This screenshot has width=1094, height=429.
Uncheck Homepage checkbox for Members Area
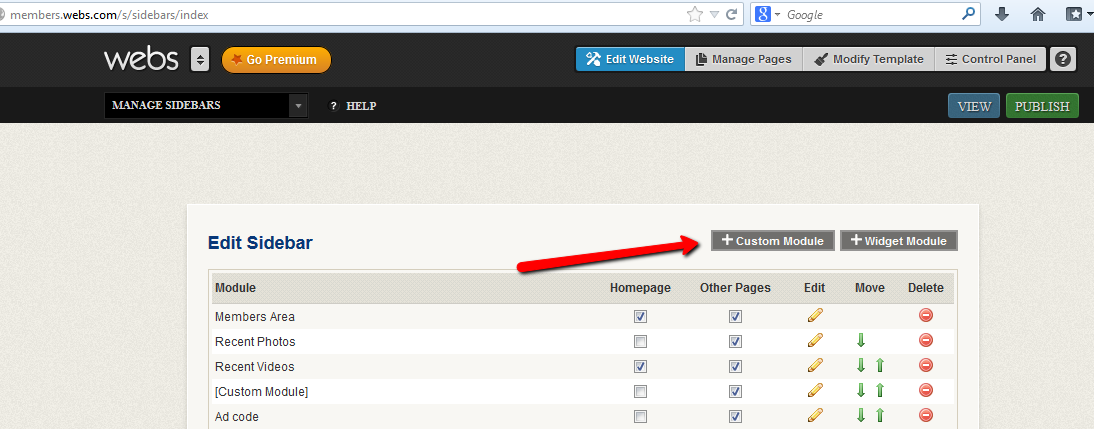click(x=640, y=316)
